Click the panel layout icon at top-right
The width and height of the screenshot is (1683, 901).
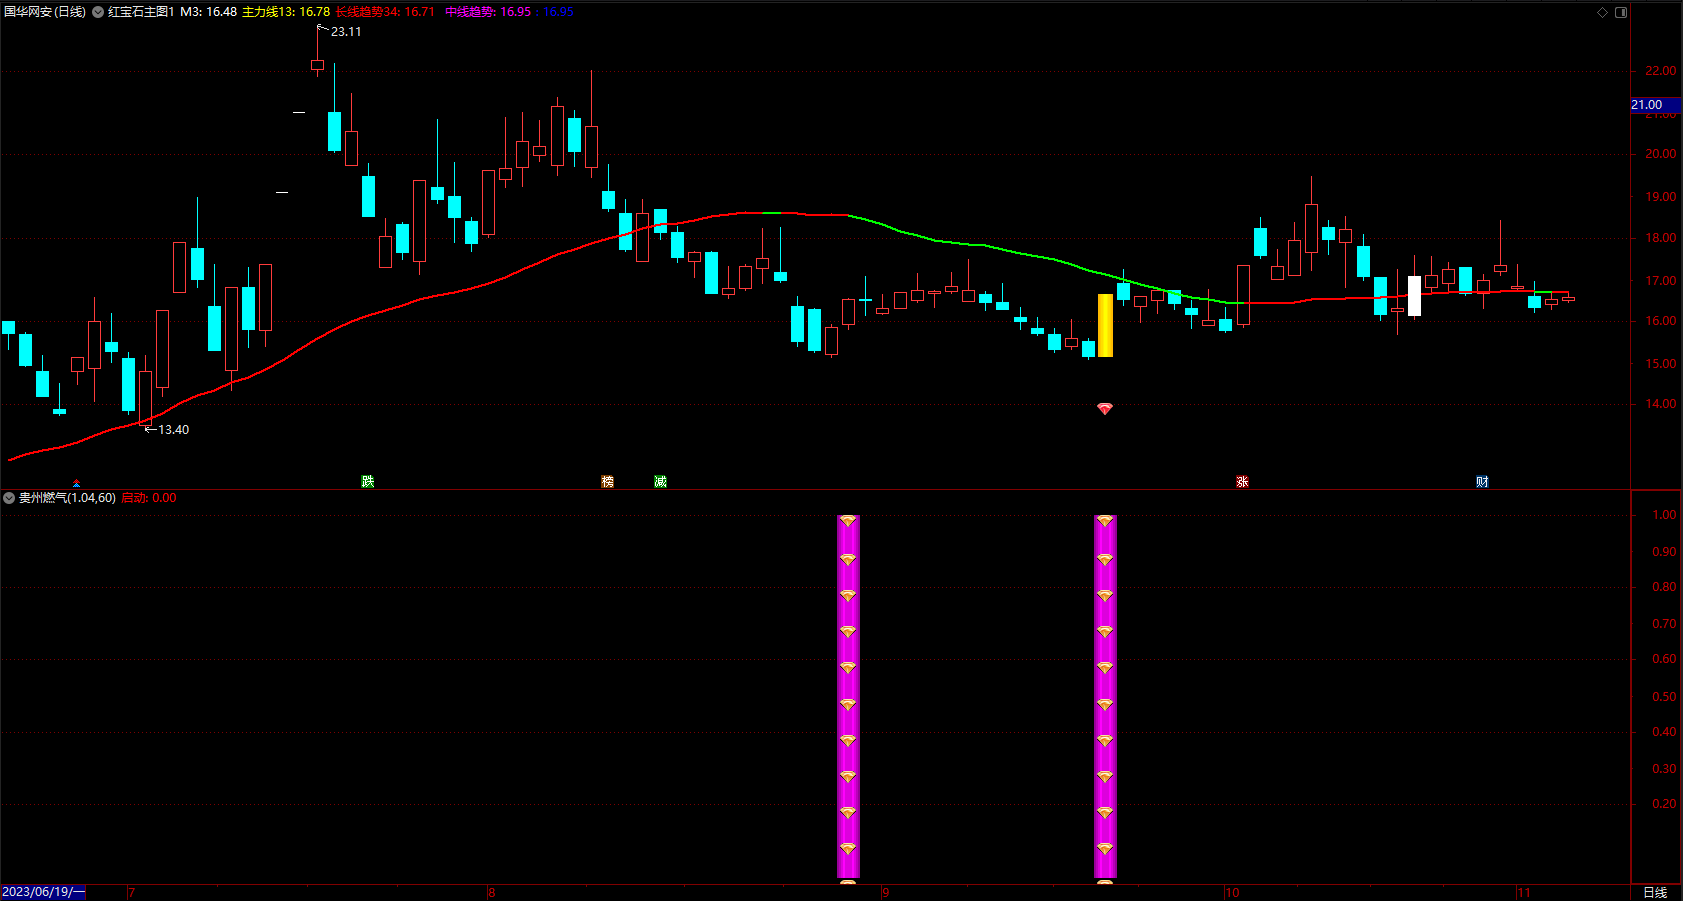point(1621,12)
